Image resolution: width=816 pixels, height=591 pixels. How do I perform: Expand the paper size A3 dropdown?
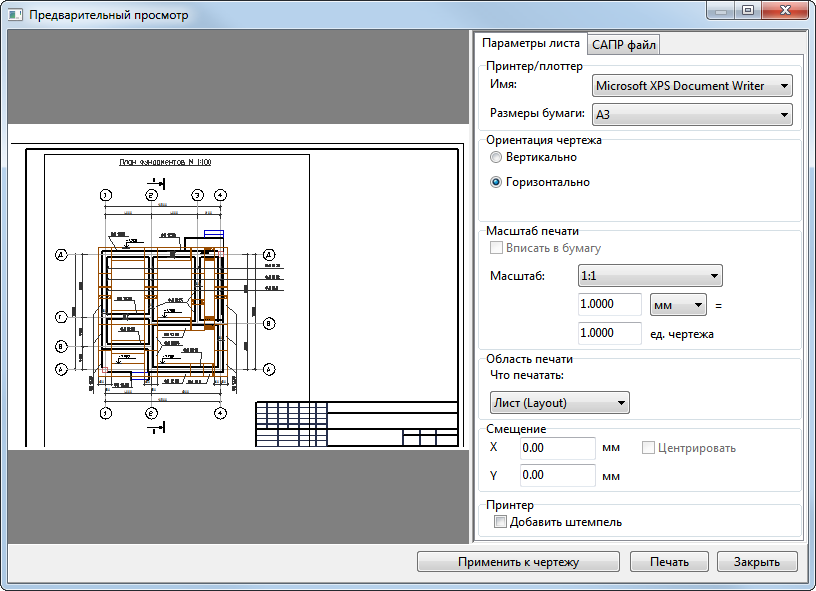click(x=692, y=115)
